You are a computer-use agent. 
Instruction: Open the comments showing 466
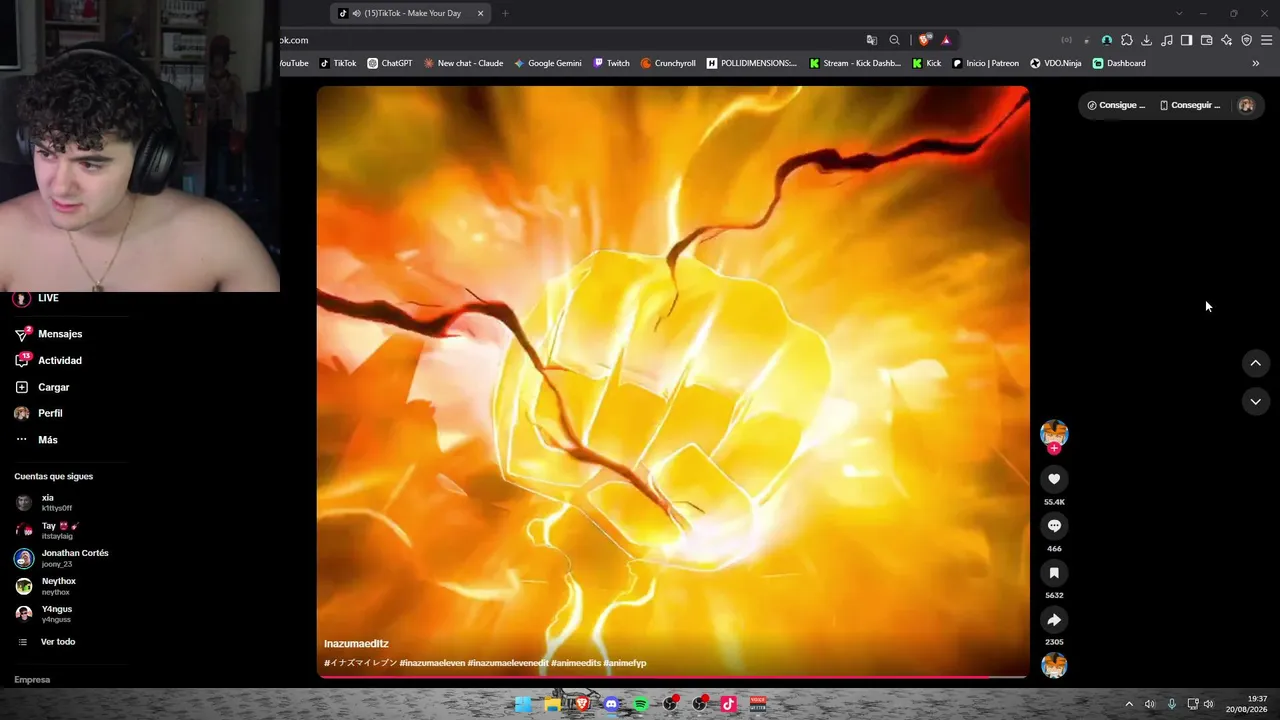pyautogui.click(x=1054, y=526)
